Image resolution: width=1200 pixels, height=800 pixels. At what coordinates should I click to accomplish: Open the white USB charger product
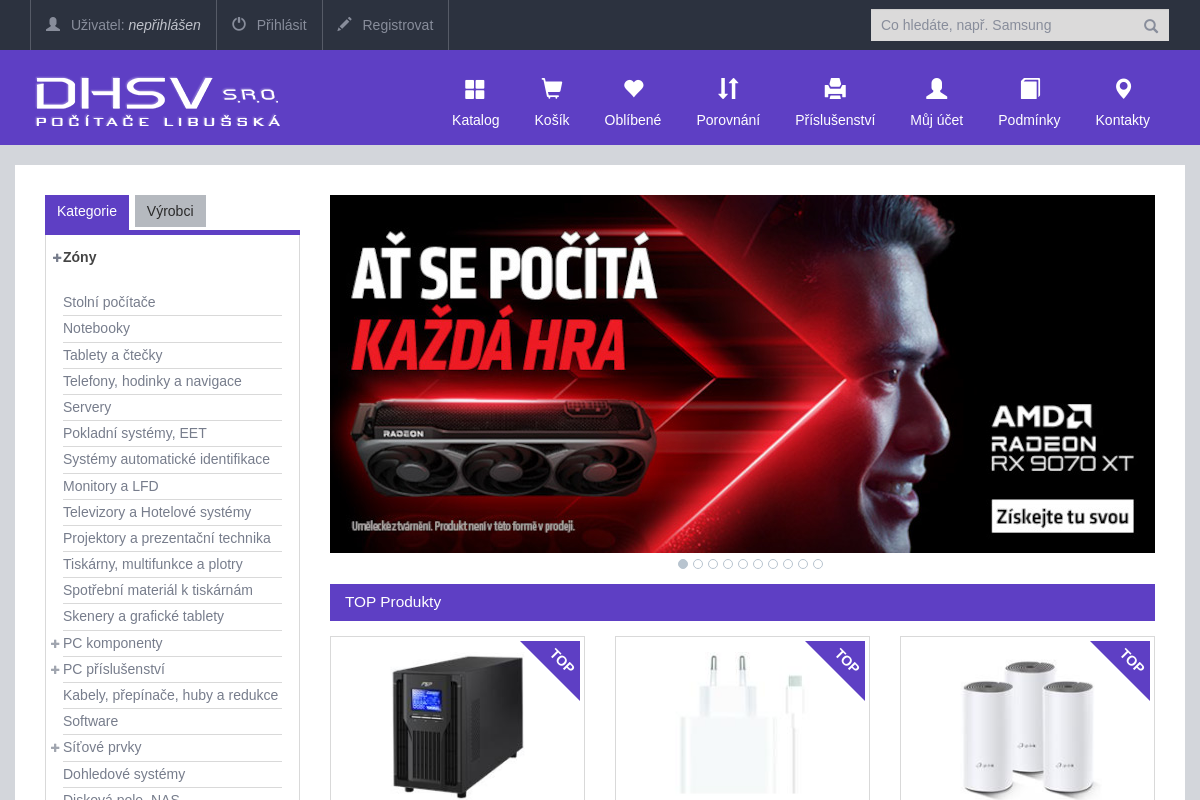pos(742,726)
